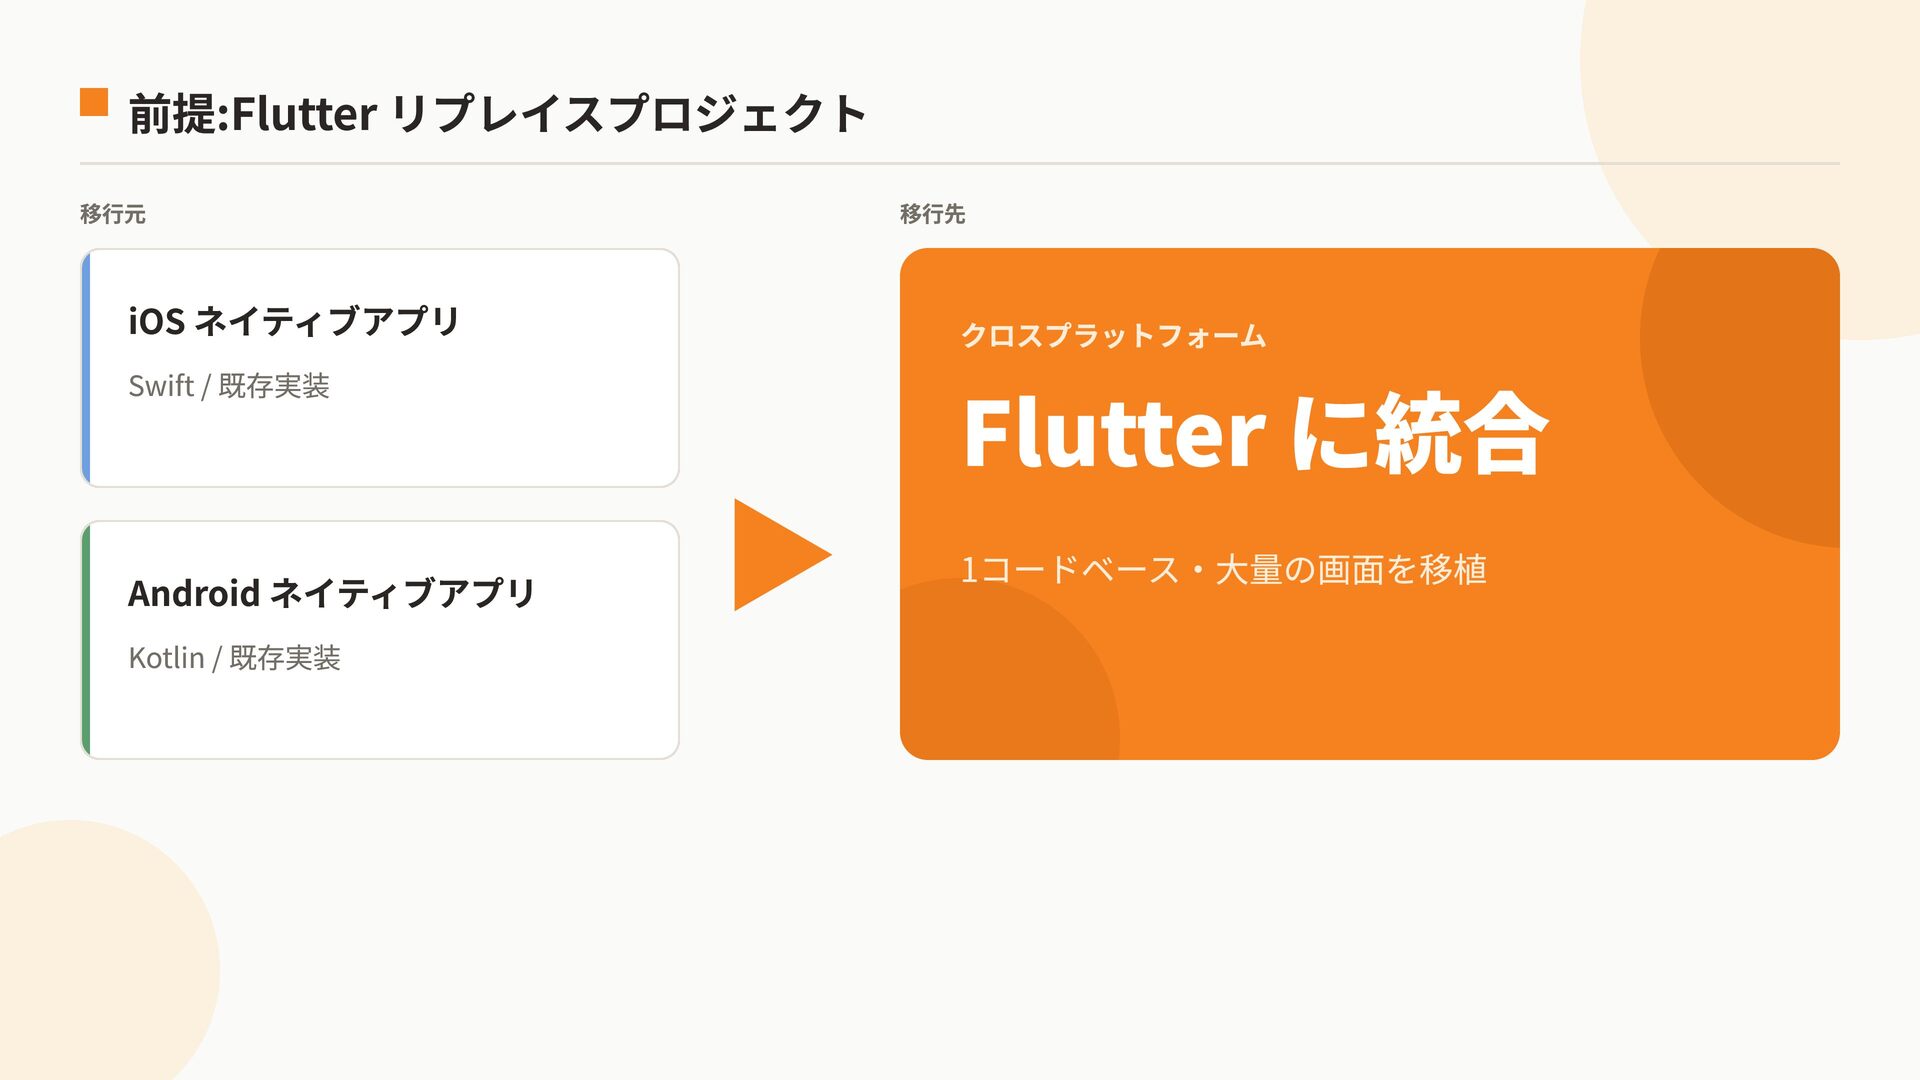Select the クロスプラットフォーム caption
This screenshot has height=1080, width=1920.
point(1113,335)
